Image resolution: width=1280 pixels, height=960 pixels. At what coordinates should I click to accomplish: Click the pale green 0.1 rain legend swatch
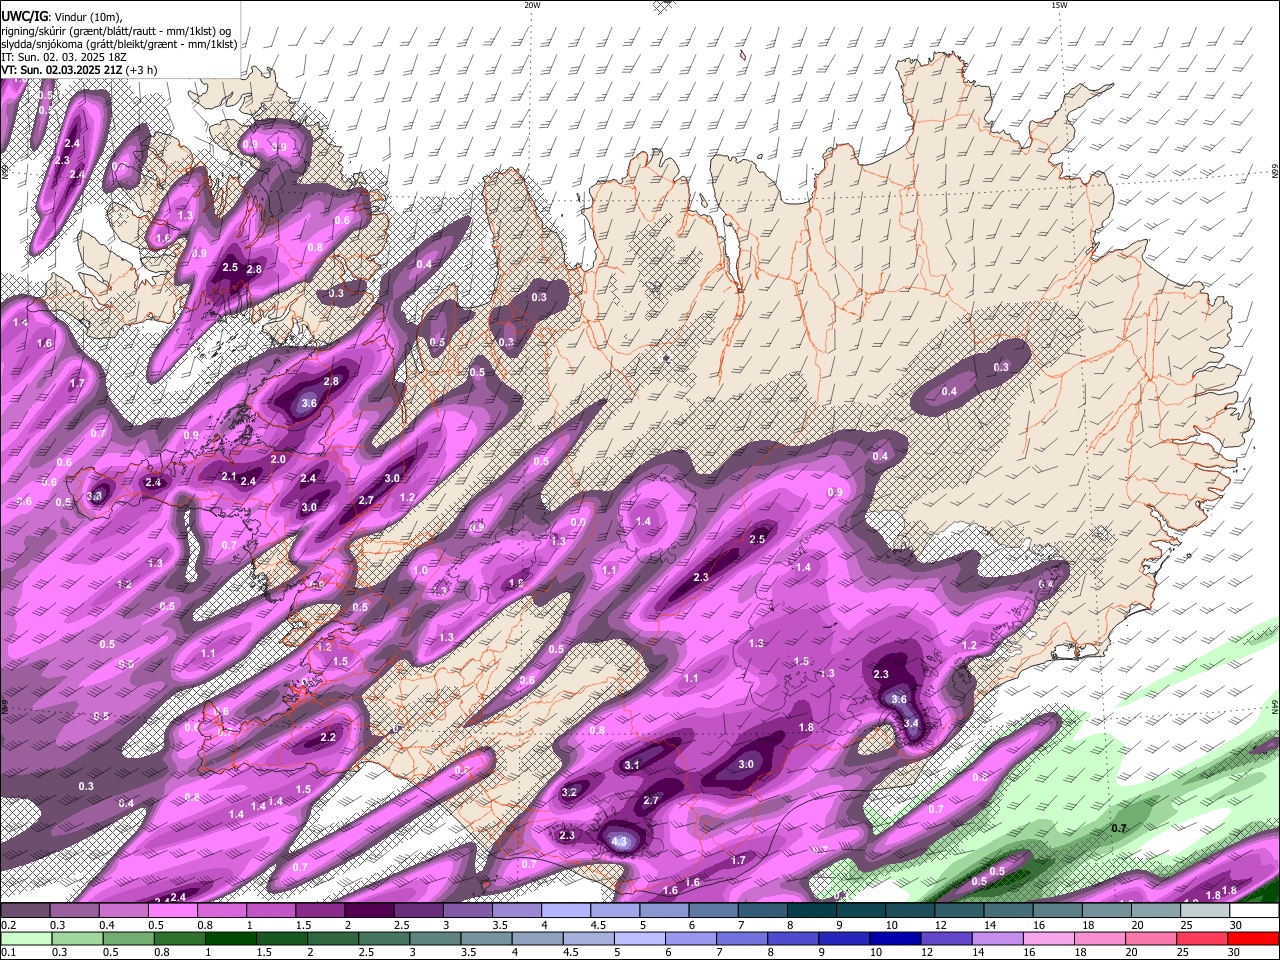pyautogui.click(x=25, y=938)
